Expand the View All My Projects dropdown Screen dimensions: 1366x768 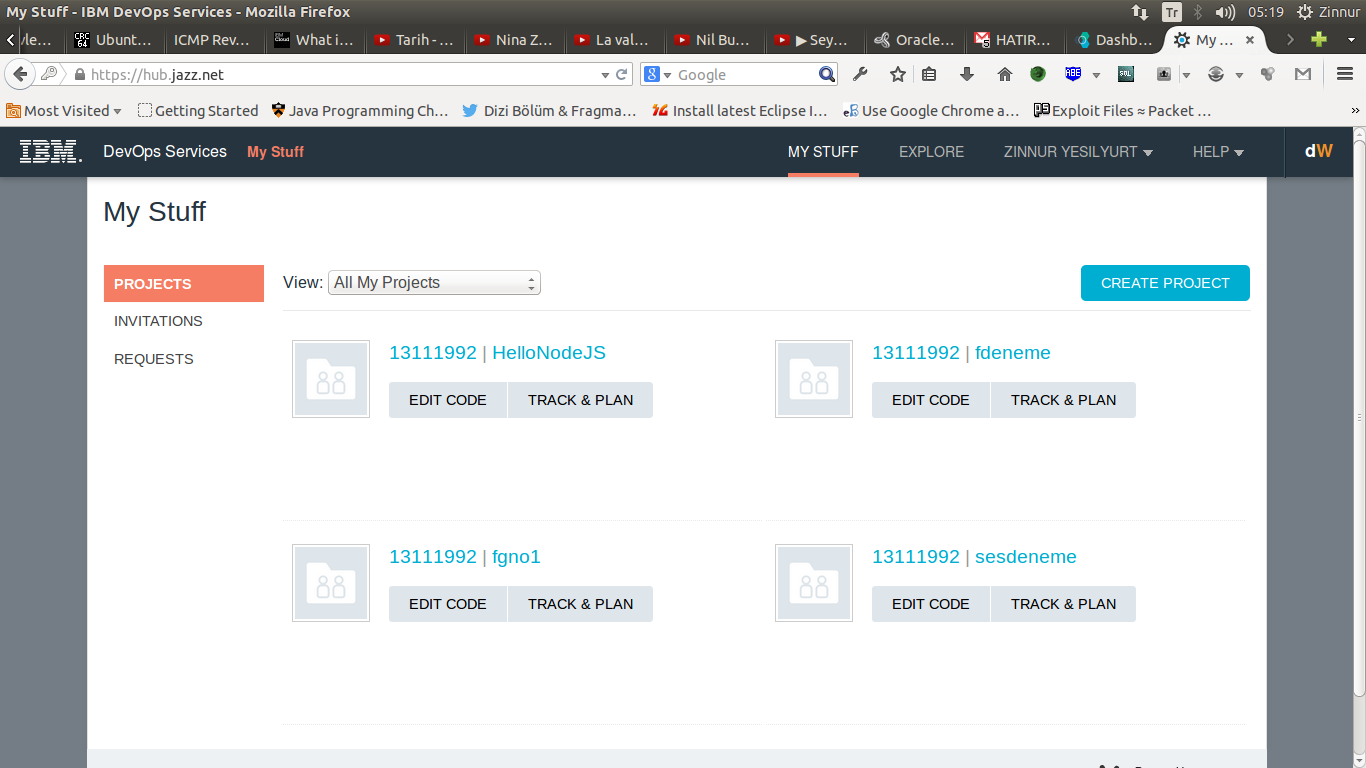[434, 283]
